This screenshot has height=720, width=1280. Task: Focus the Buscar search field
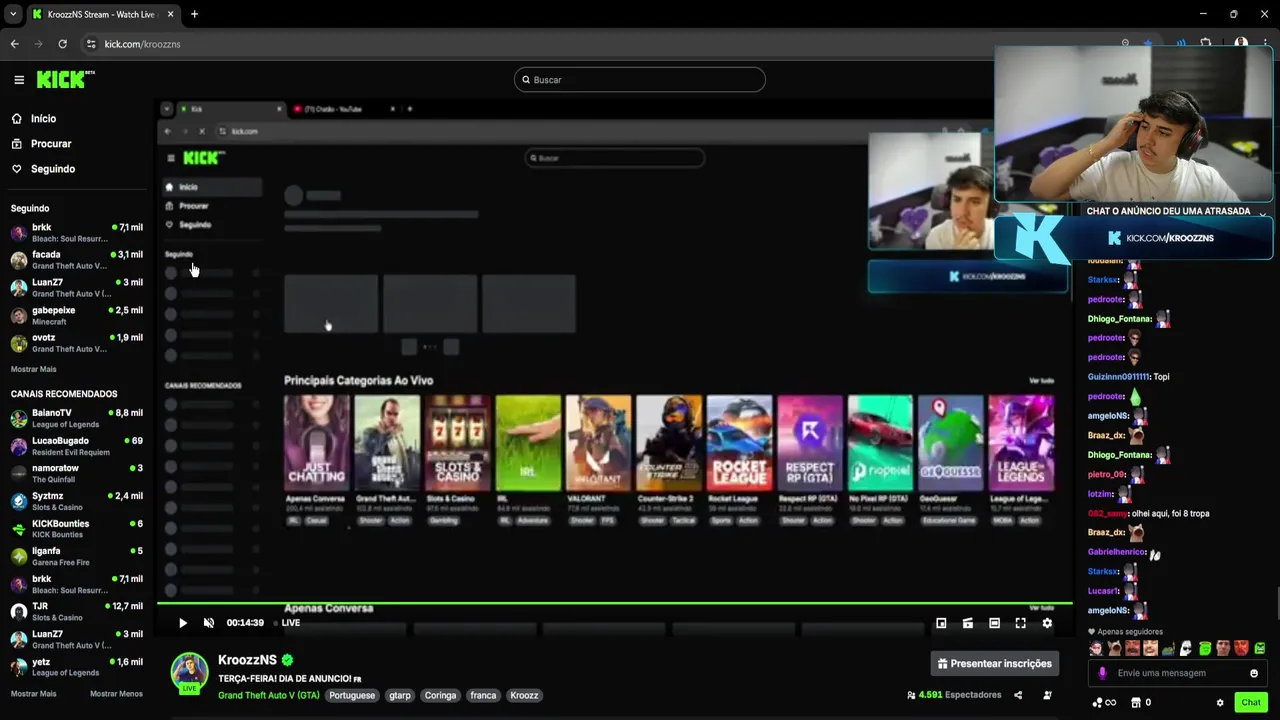pyautogui.click(x=640, y=80)
